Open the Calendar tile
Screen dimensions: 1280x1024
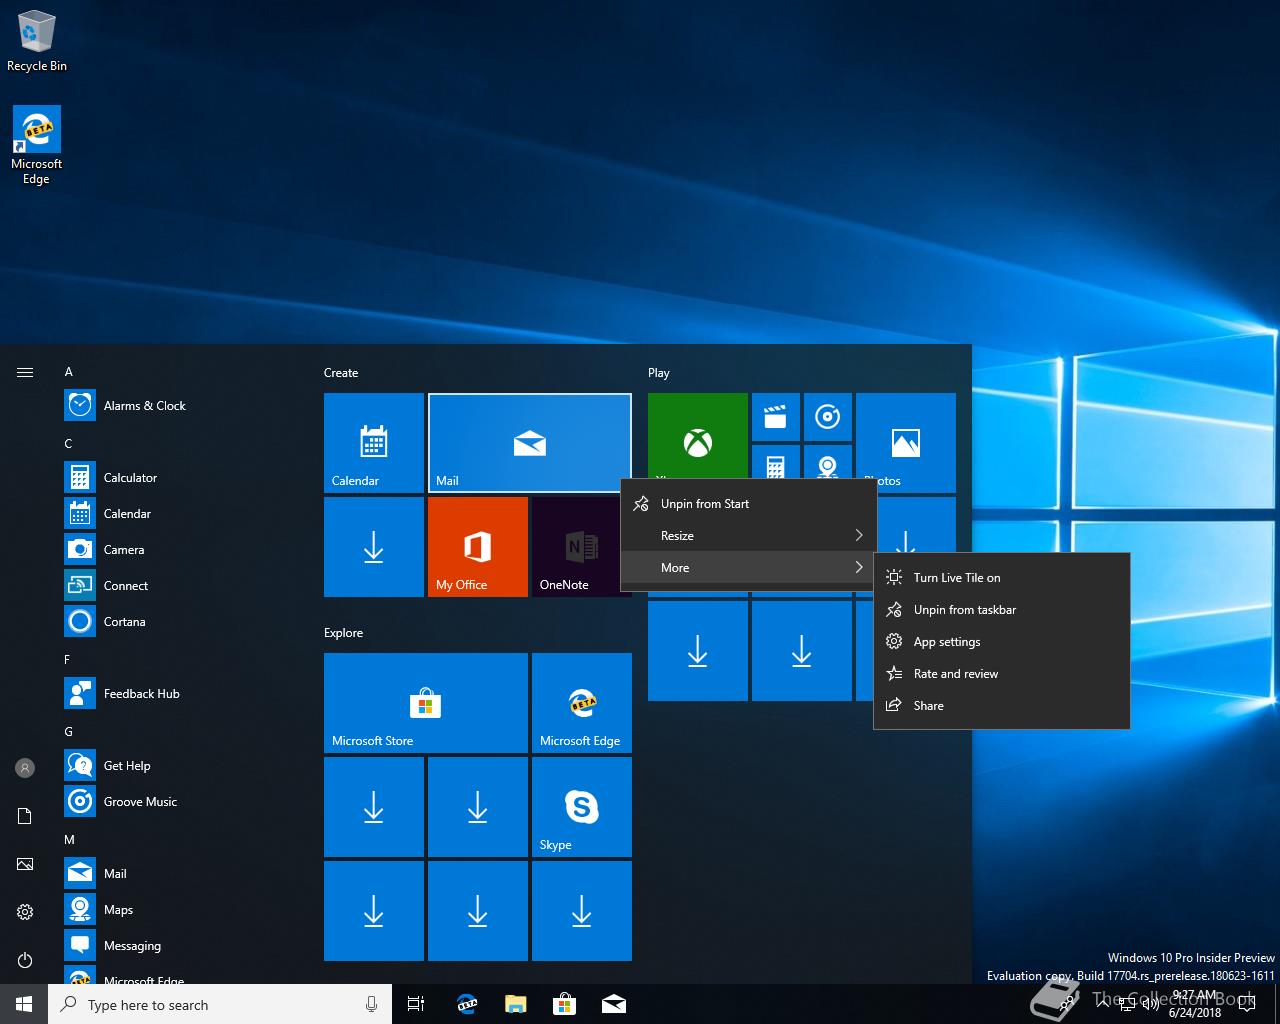pos(374,443)
